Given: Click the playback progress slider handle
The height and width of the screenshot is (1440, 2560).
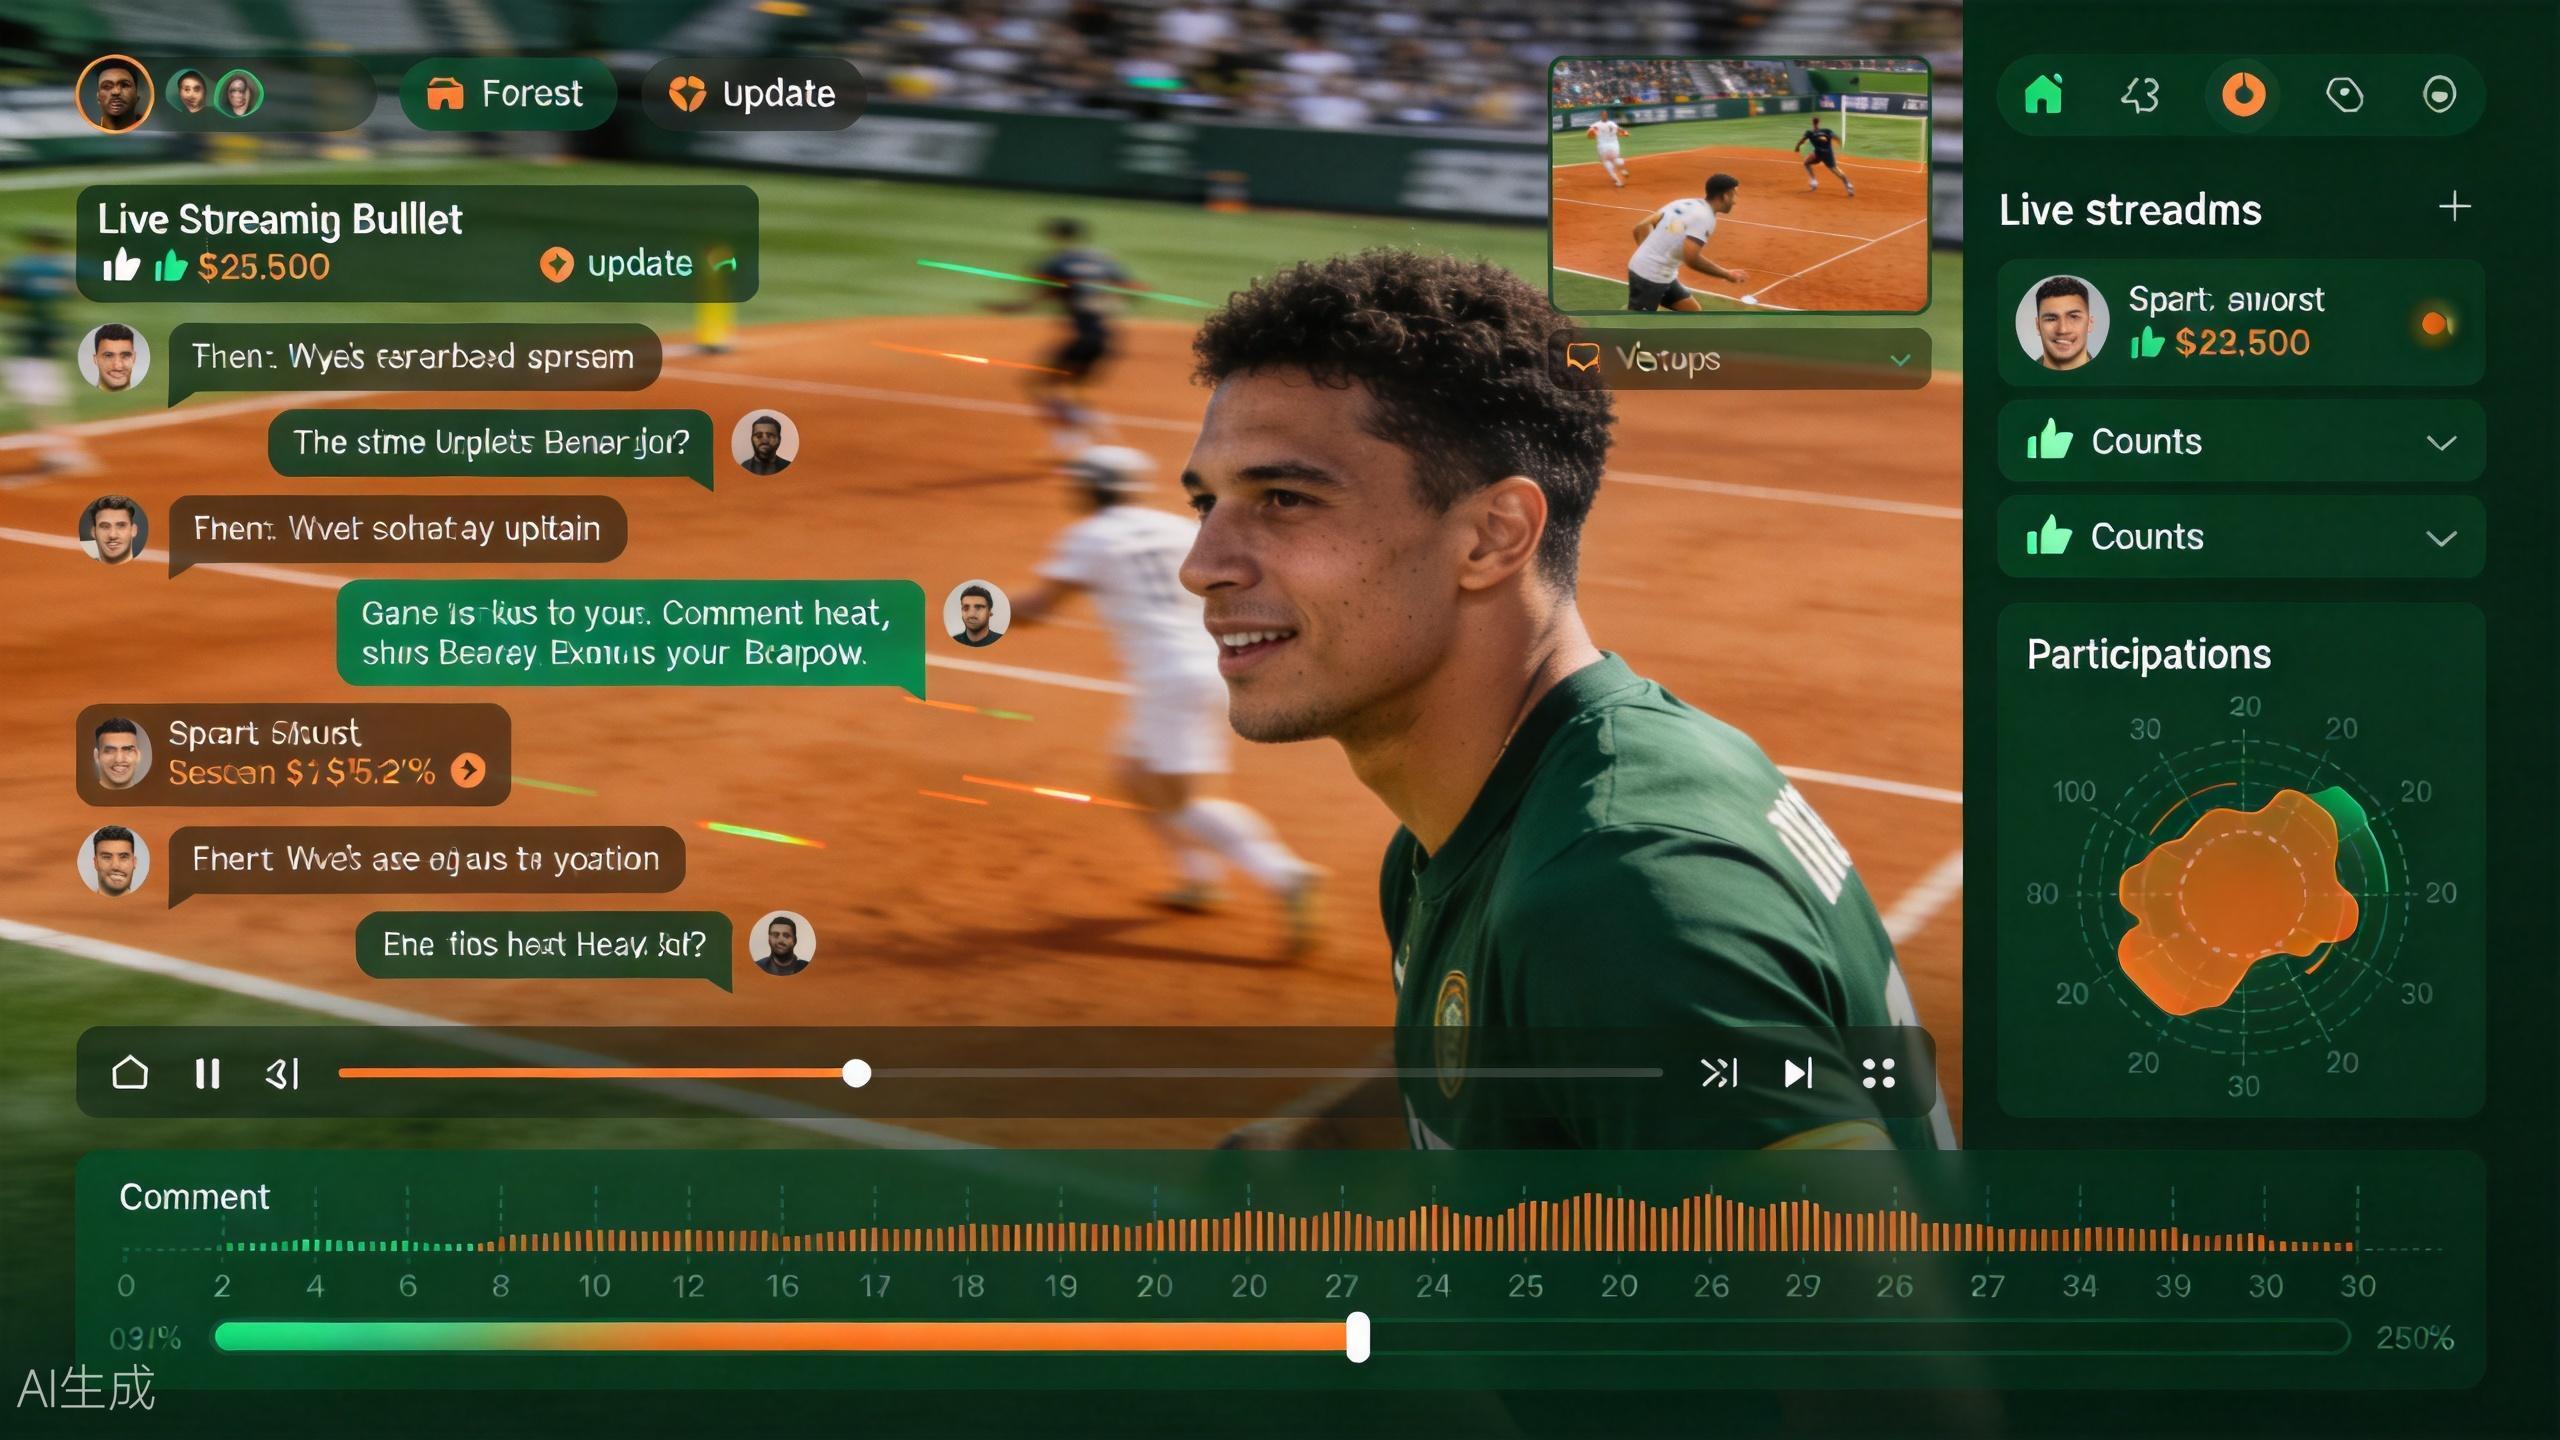Looking at the screenshot, I should click(x=856, y=1073).
